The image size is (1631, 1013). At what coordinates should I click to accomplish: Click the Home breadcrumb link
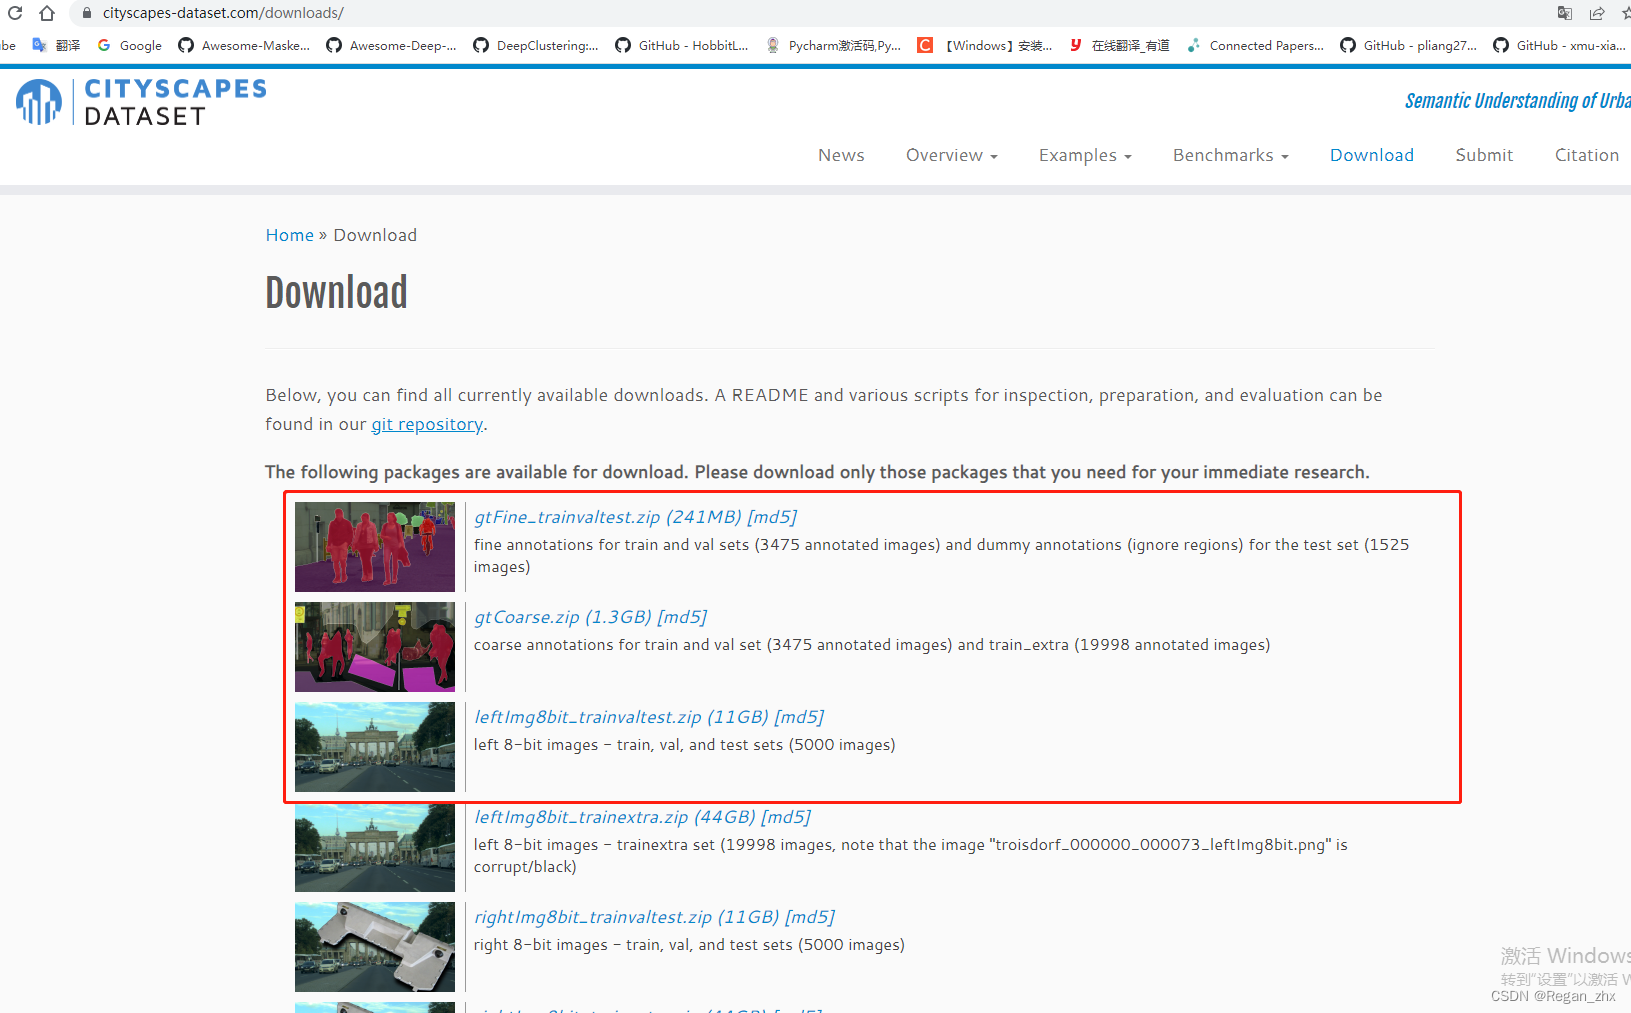click(x=290, y=235)
